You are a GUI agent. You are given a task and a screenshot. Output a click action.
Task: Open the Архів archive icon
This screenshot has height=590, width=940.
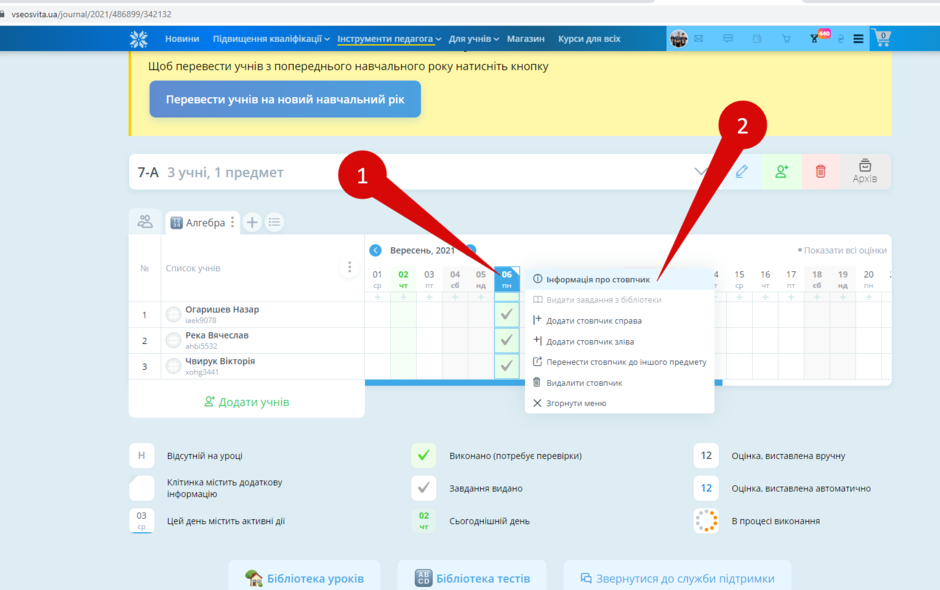[864, 171]
